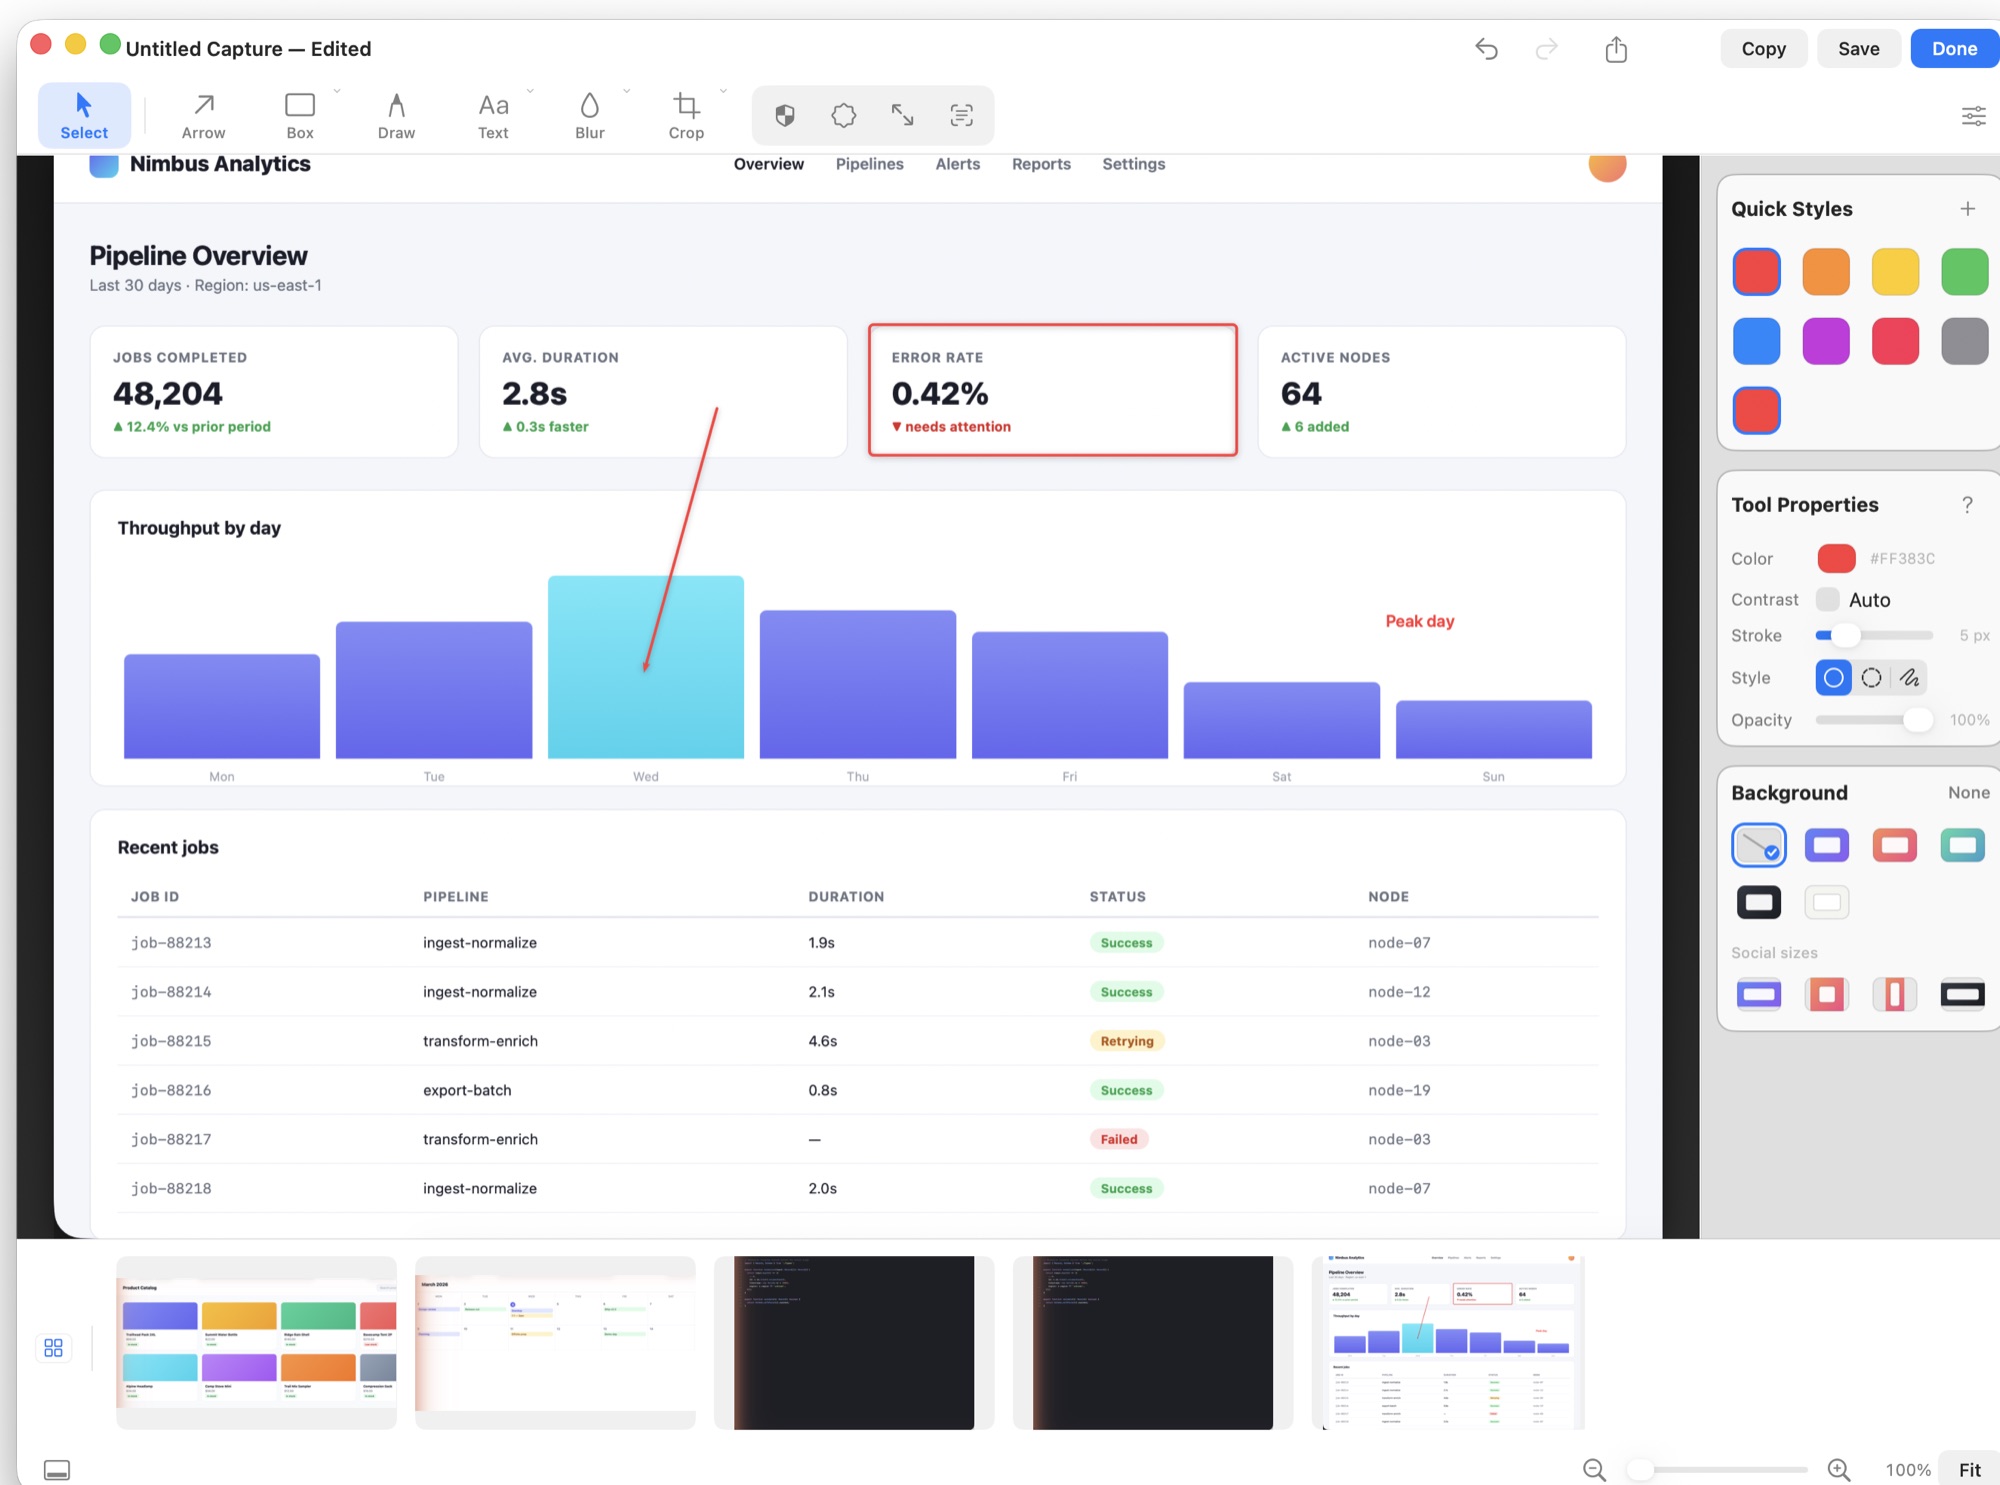Click the text recognition scan icon
The image size is (2000, 1485).
(x=962, y=116)
